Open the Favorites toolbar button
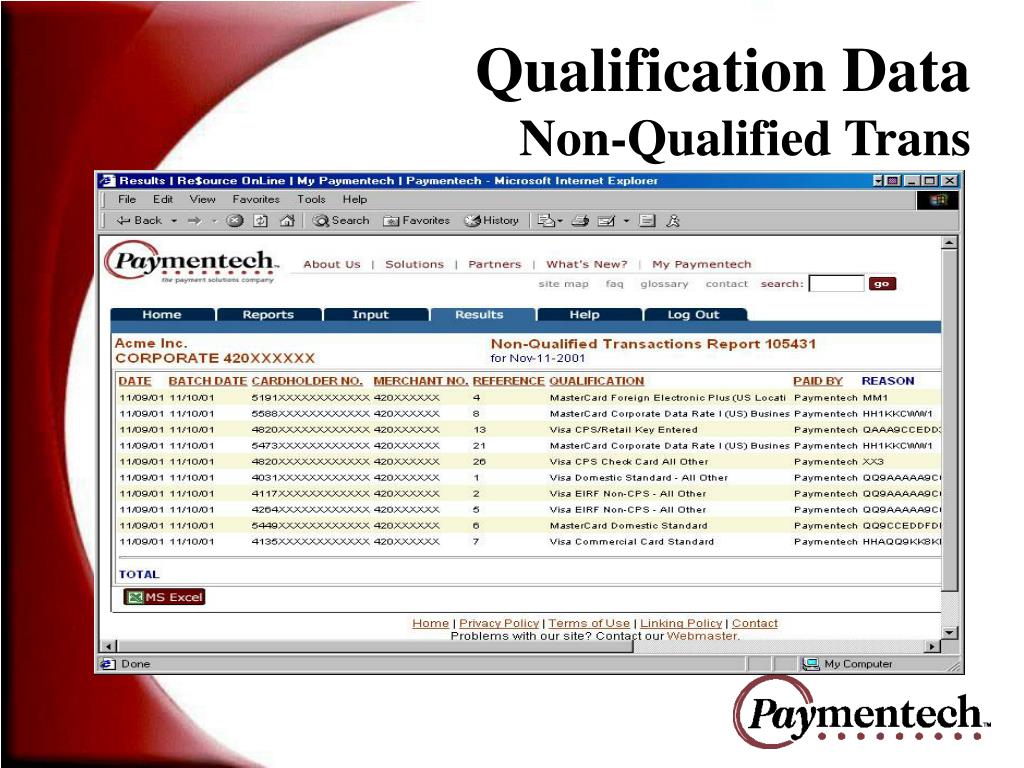This screenshot has height=768, width=1024. pyautogui.click(x=417, y=221)
